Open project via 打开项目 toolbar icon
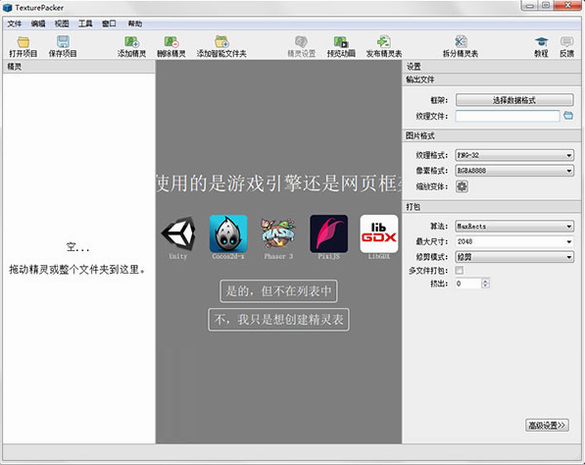 tap(23, 47)
